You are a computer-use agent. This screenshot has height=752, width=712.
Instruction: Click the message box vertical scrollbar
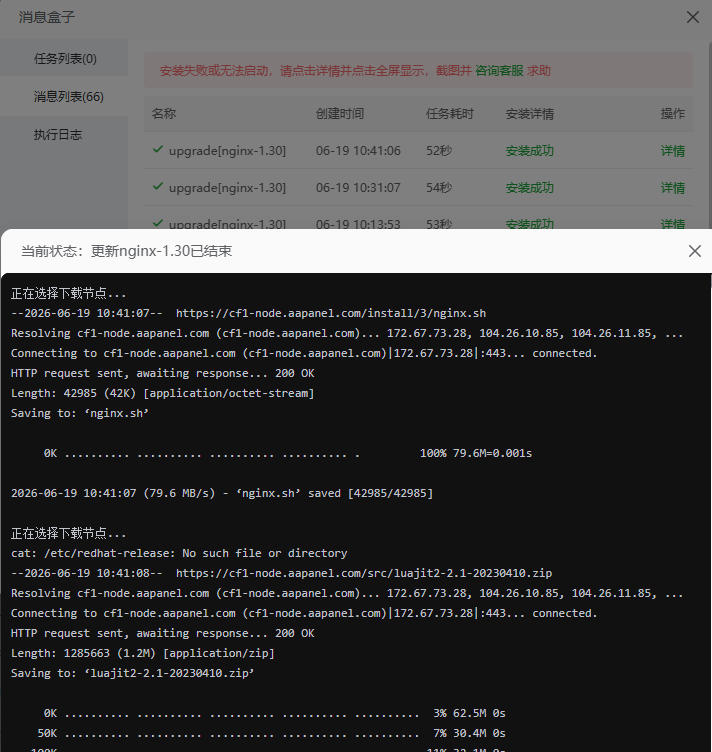[710, 134]
